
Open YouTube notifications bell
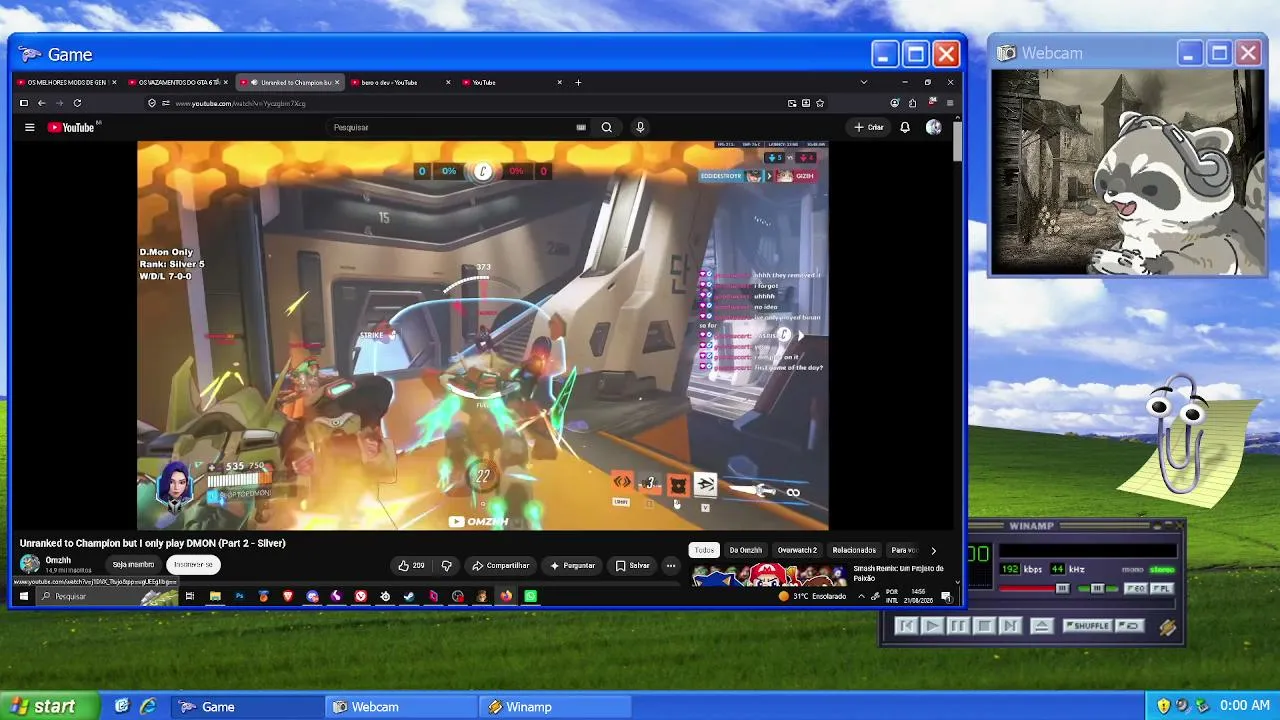click(905, 127)
